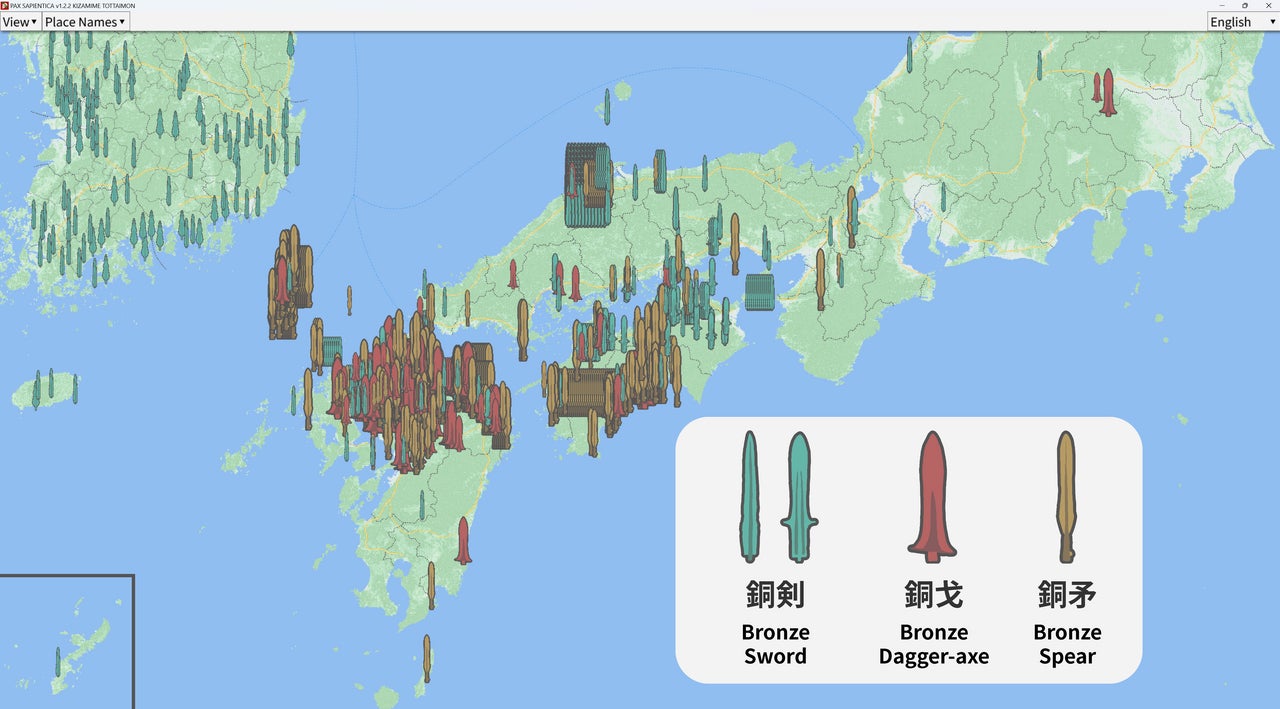Viewport: 1280px width, 709px height.
Task: Click the southernmost bronze spear below Kyushu
Action: coord(427,658)
